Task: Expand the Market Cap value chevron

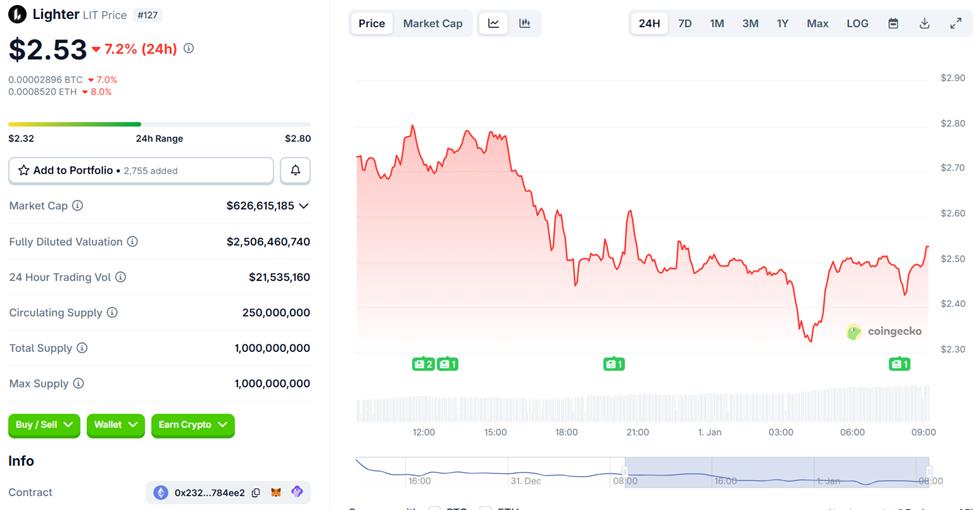Action: pos(304,206)
